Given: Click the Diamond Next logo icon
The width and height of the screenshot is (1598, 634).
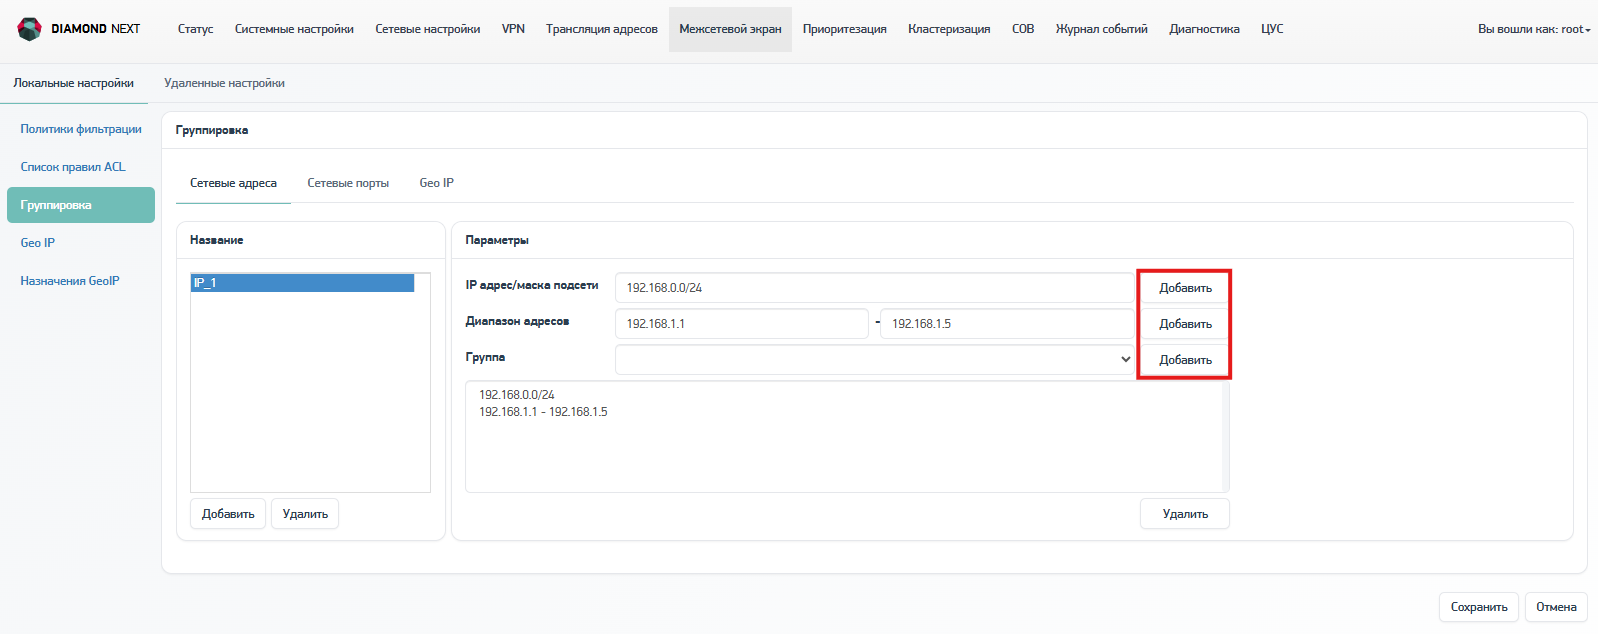Looking at the screenshot, I should (x=30, y=29).
